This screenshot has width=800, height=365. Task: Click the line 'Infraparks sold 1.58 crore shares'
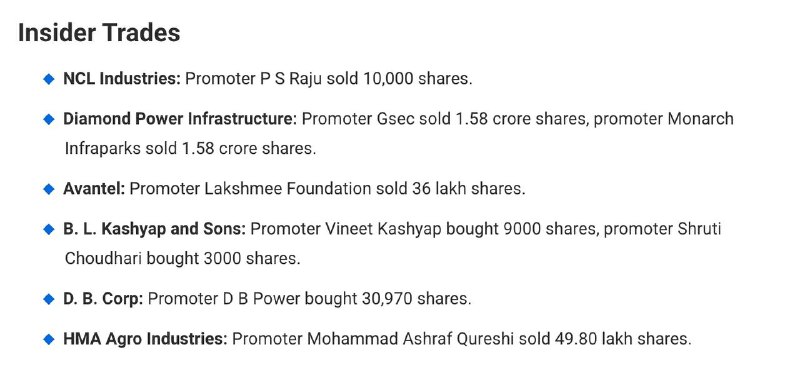(188, 149)
